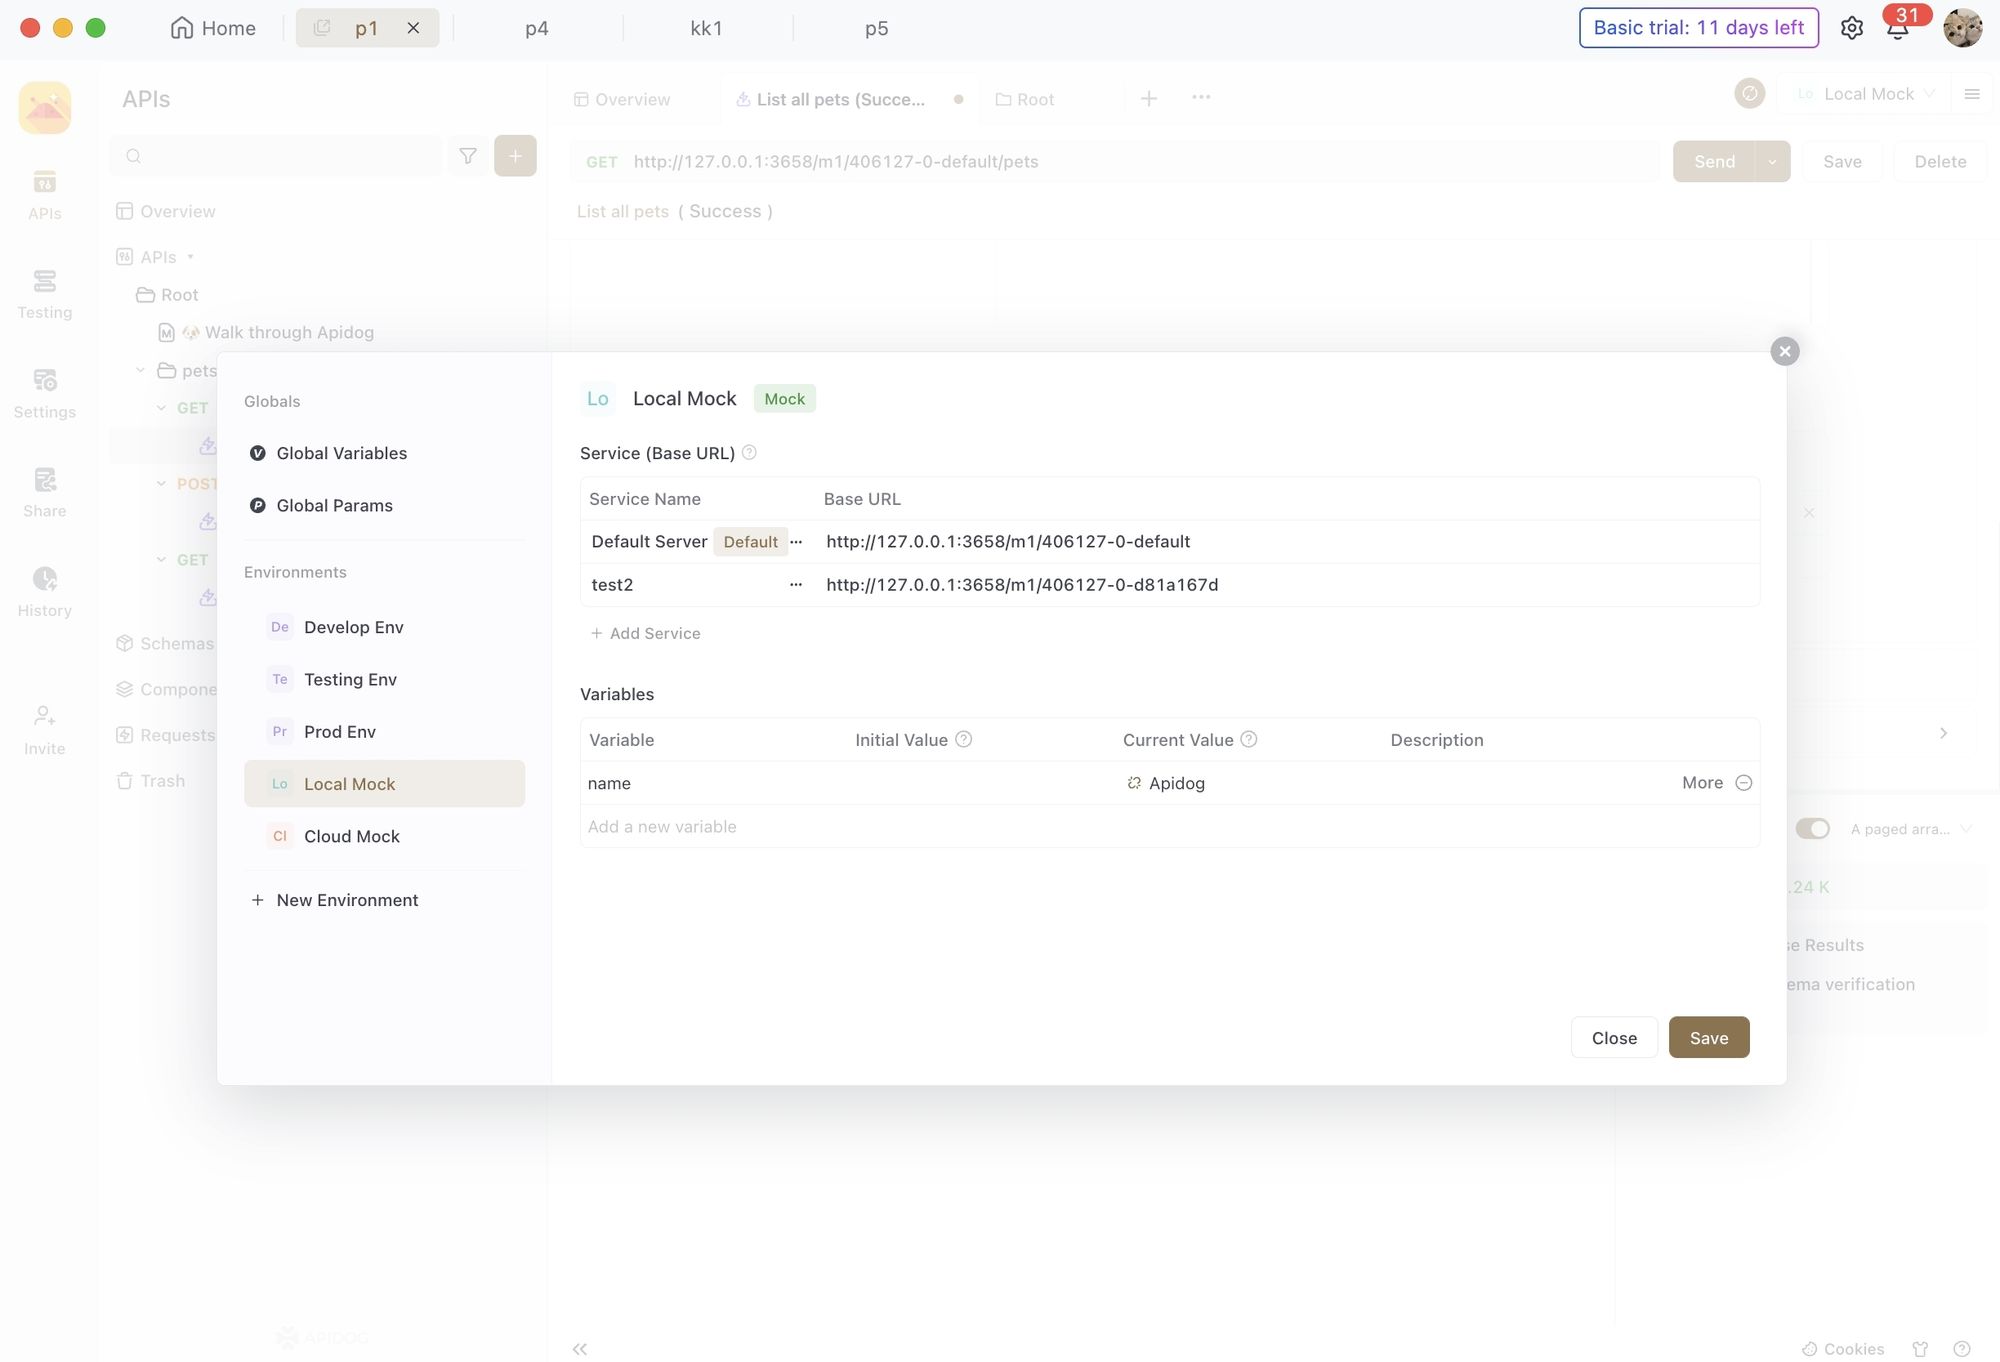Select the Local Mock environment
The height and width of the screenshot is (1362, 2000).
pyautogui.click(x=384, y=784)
